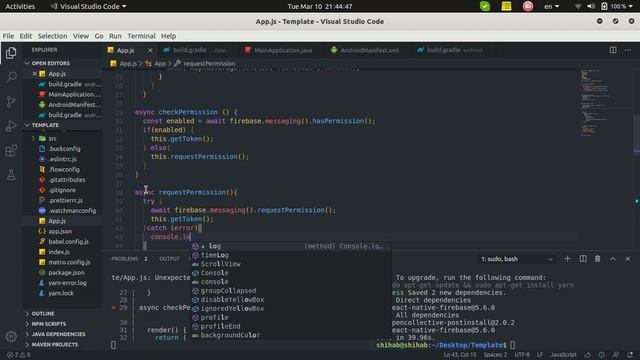
Task: Open editor More Actions menu
Action: point(628,50)
